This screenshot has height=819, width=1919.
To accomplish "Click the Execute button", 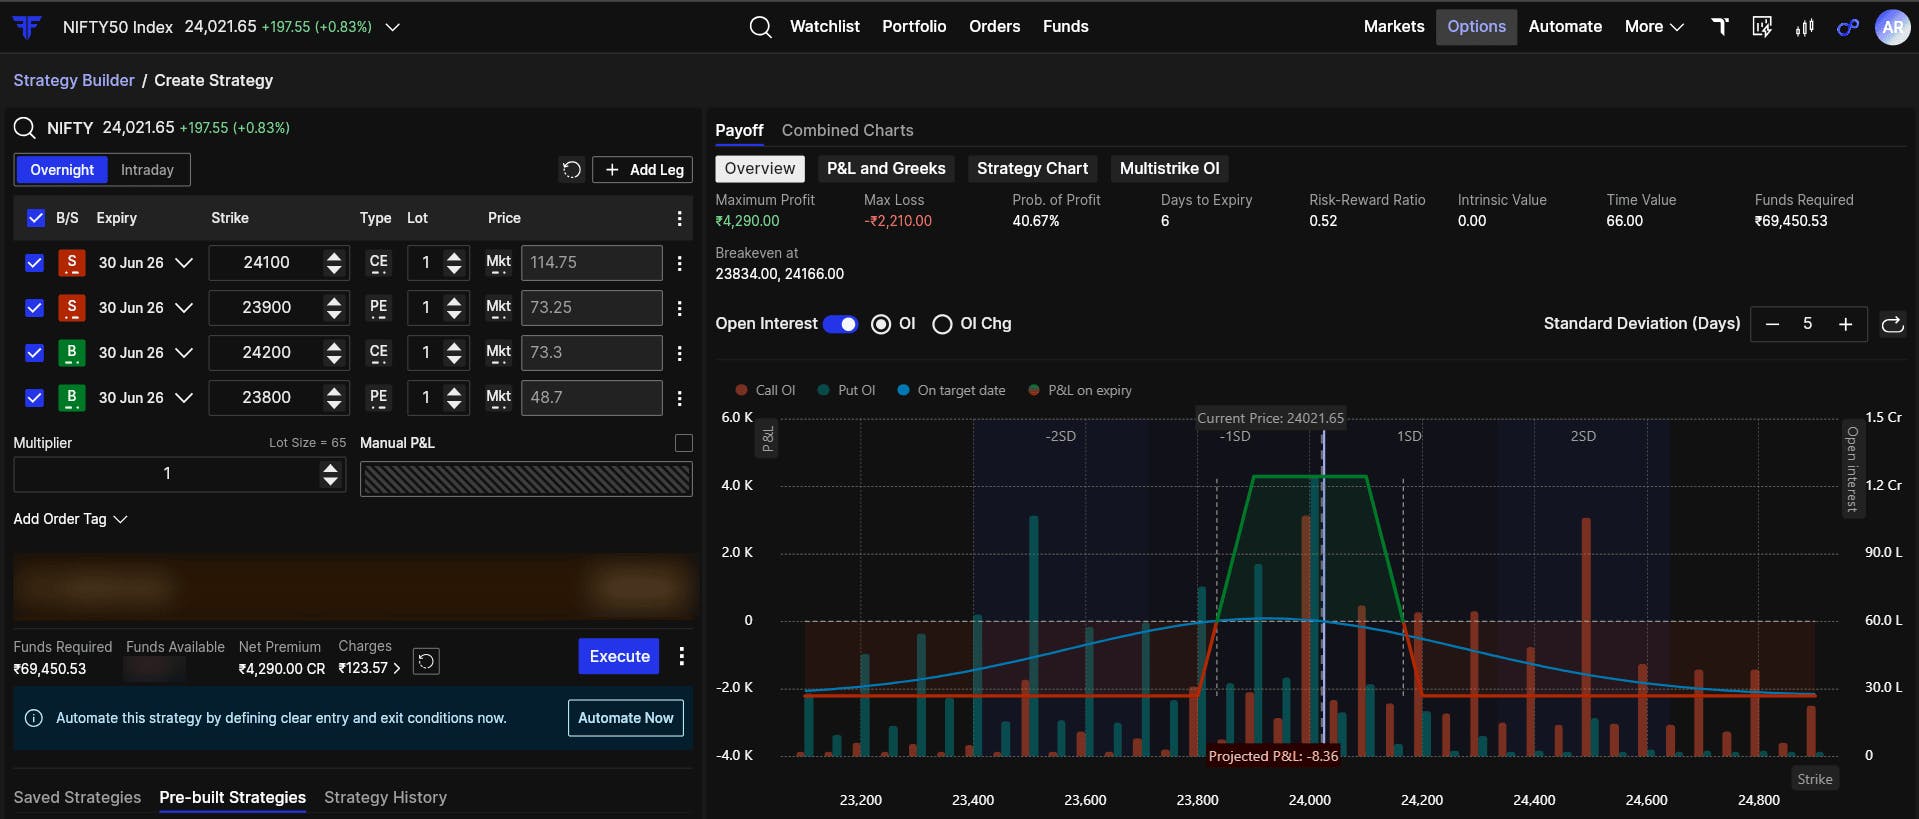I will tap(619, 656).
